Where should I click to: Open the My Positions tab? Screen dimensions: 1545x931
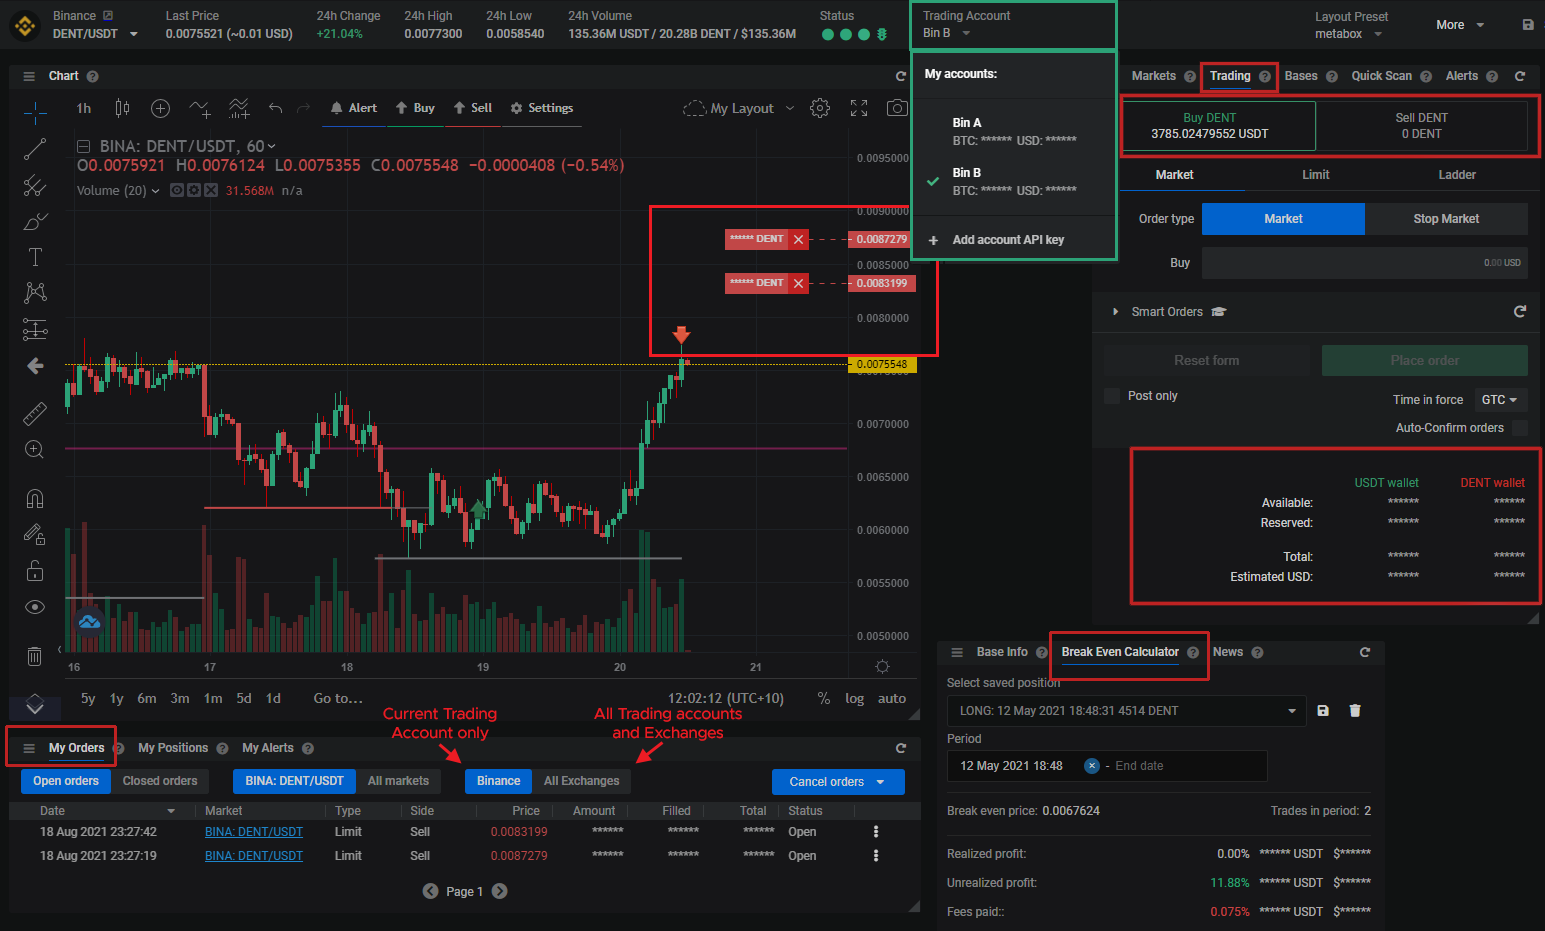click(173, 748)
